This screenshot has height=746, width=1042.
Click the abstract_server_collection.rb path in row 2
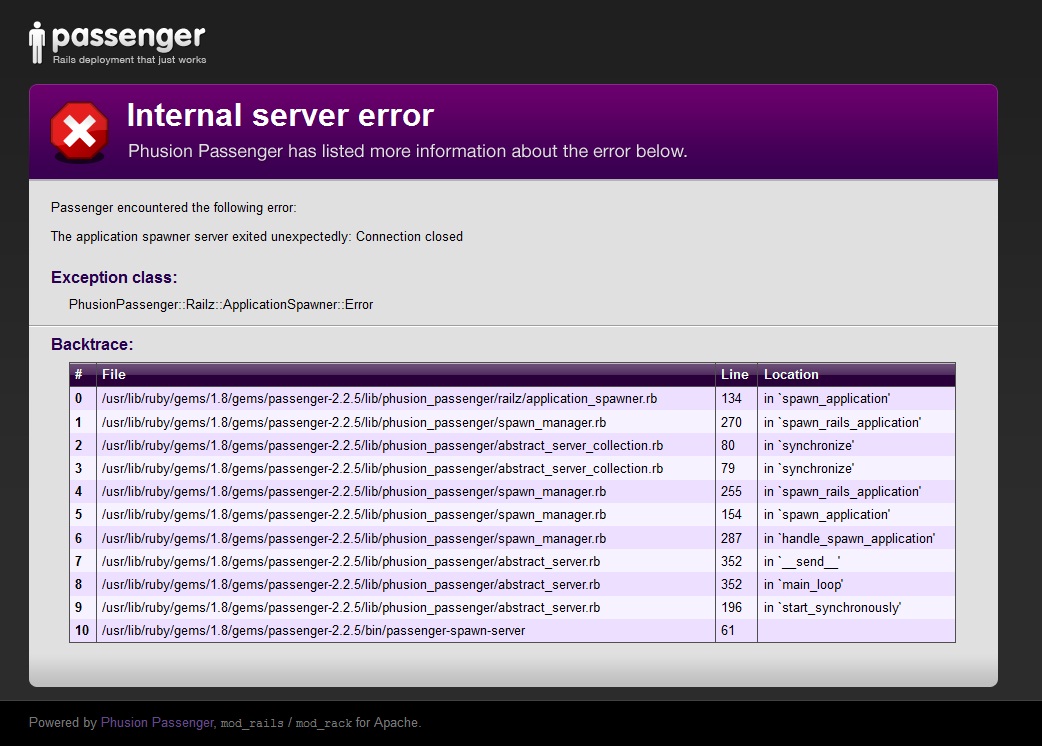[382, 445]
